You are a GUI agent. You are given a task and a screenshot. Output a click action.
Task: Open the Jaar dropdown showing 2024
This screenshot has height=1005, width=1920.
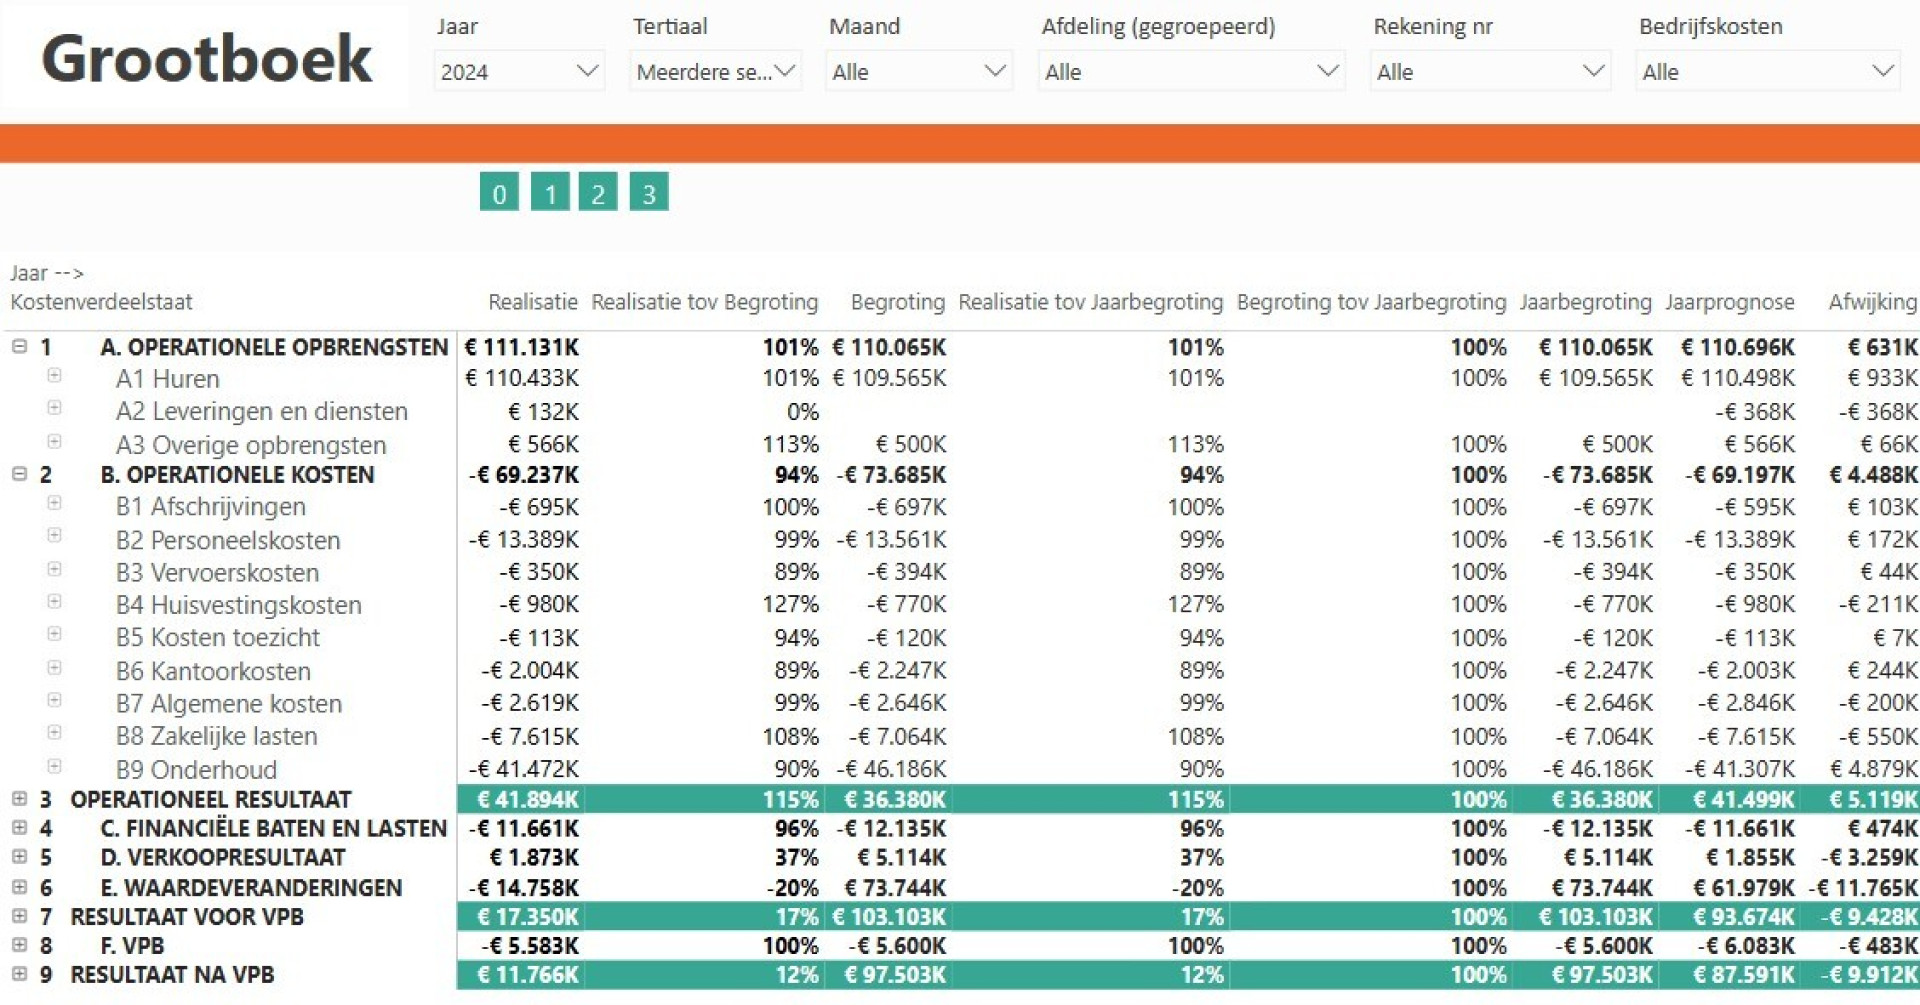point(519,71)
